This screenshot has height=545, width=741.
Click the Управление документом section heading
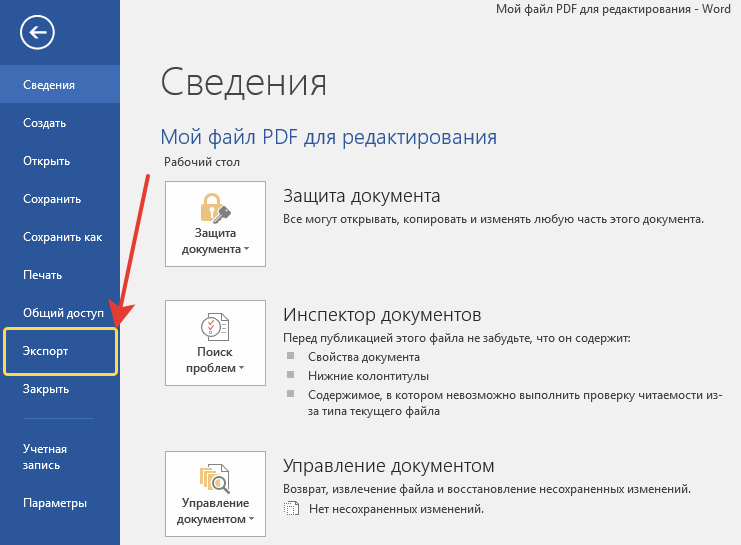(x=388, y=466)
